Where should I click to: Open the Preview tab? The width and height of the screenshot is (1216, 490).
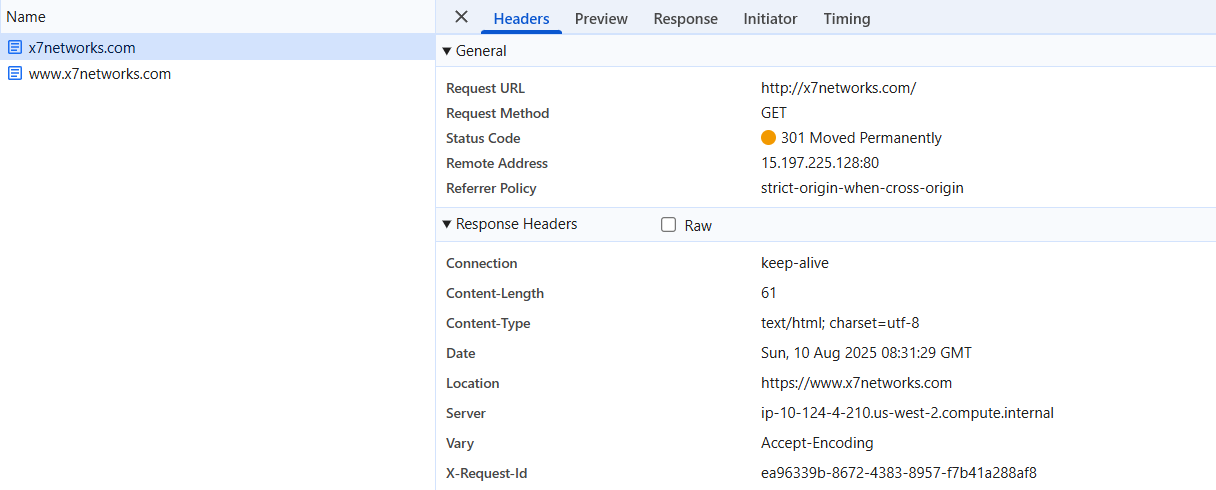pyautogui.click(x=601, y=18)
